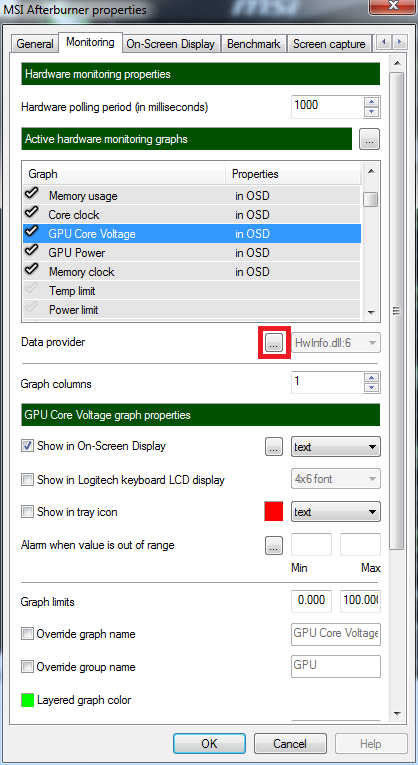Switch to the General tab
This screenshot has width=418, height=765.
click(x=35, y=43)
